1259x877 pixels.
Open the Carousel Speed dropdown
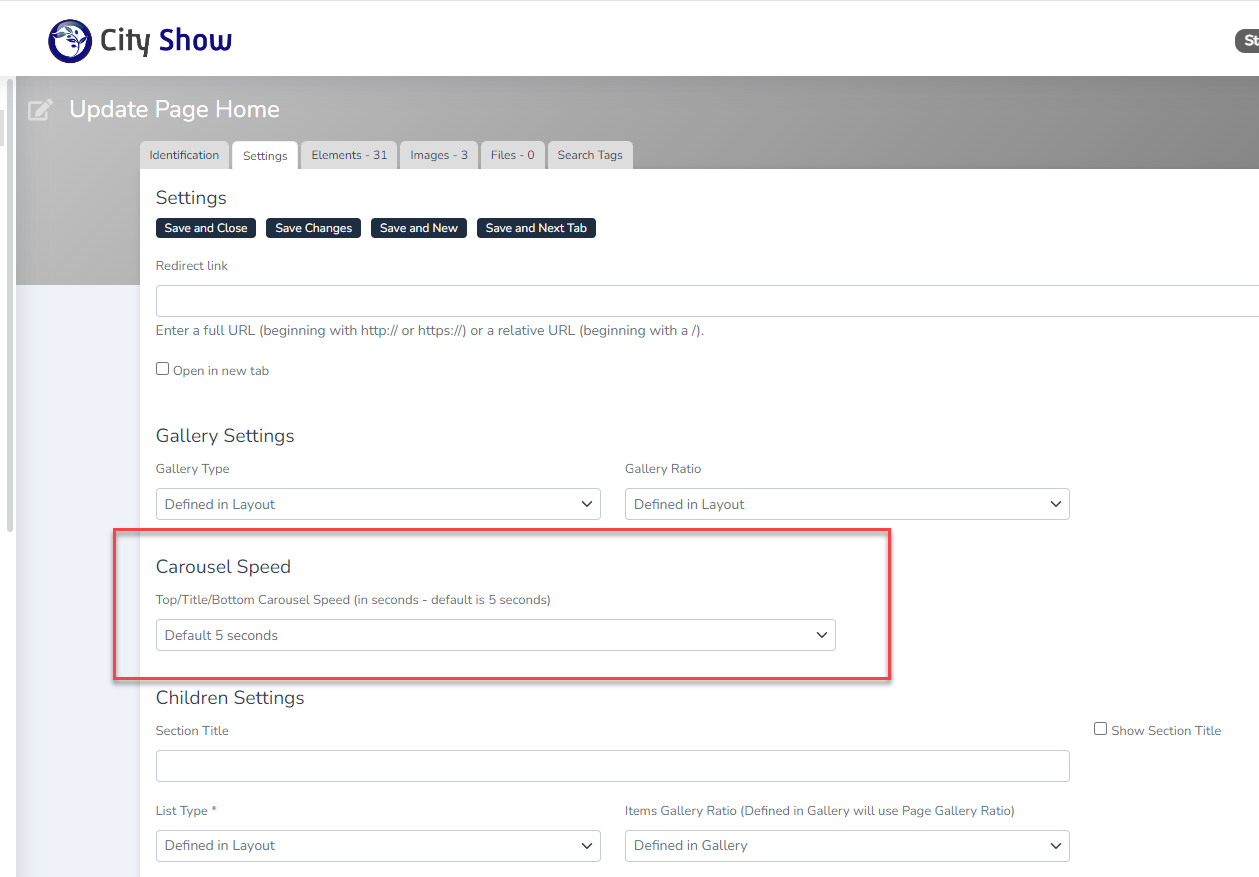pyautogui.click(x=495, y=635)
